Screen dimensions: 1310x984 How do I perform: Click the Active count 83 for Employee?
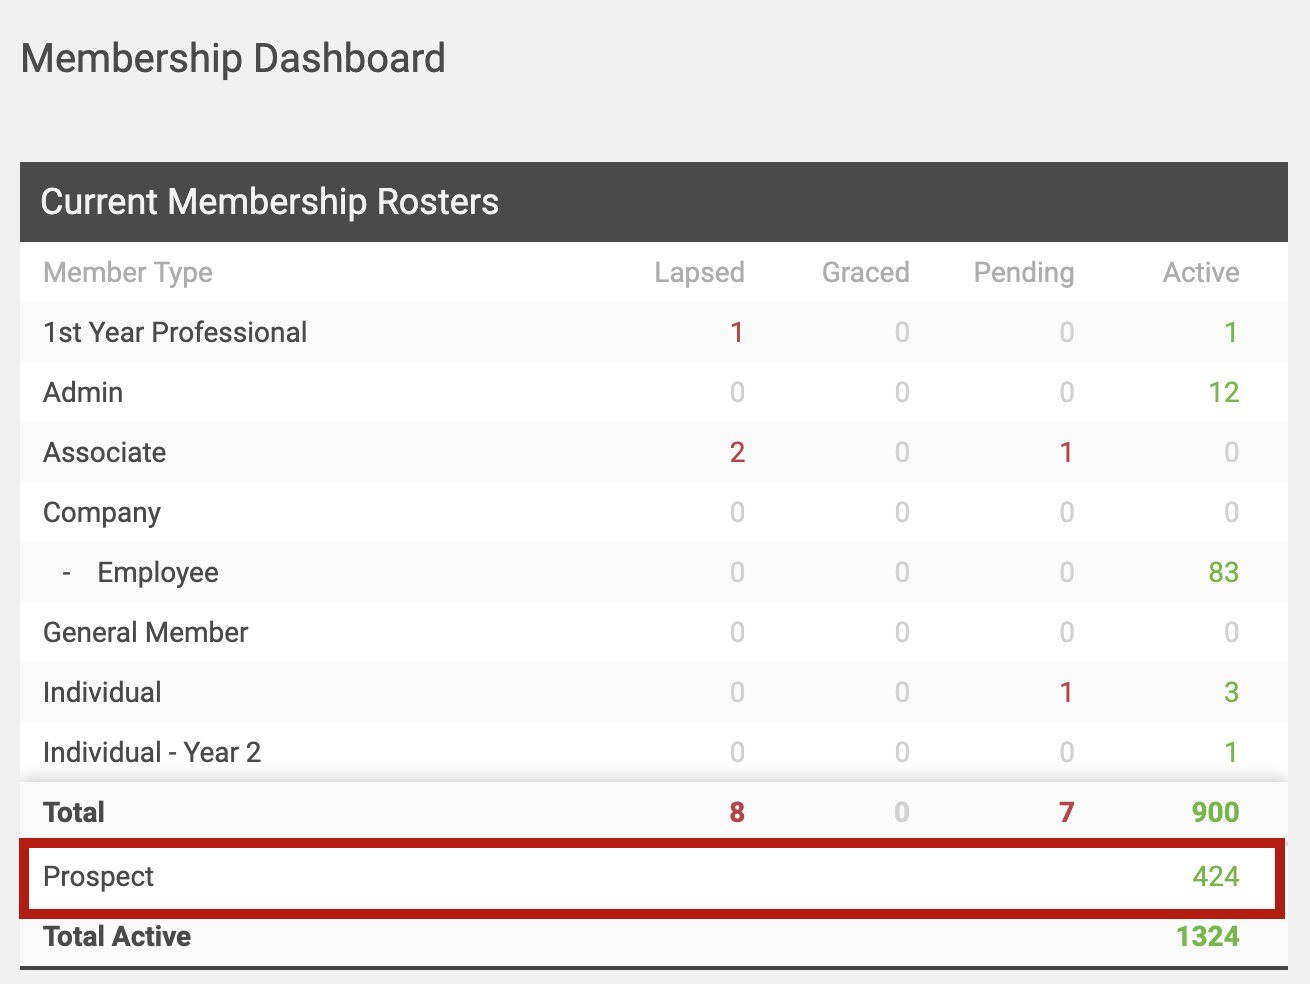tap(1225, 572)
